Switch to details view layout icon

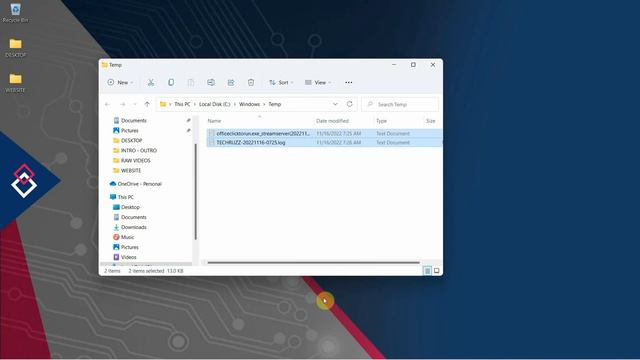click(x=427, y=271)
